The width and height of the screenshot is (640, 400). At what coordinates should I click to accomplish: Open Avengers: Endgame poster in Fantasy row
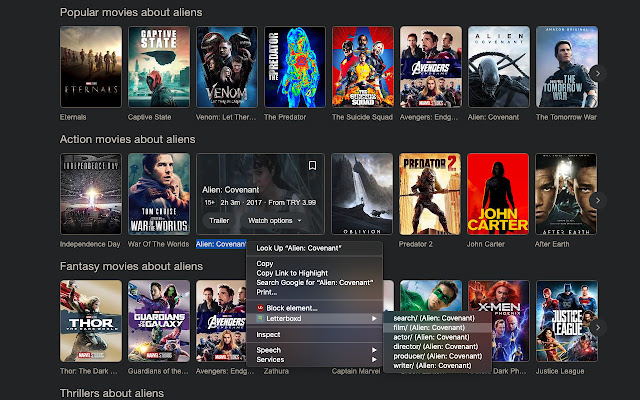[221, 321]
